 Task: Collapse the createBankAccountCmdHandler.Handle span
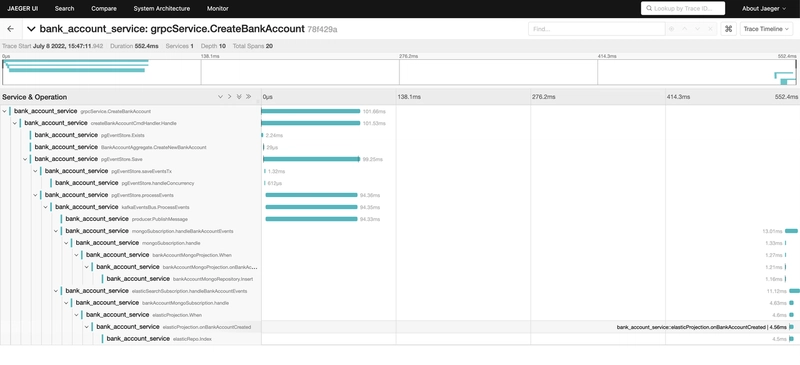(15, 123)
